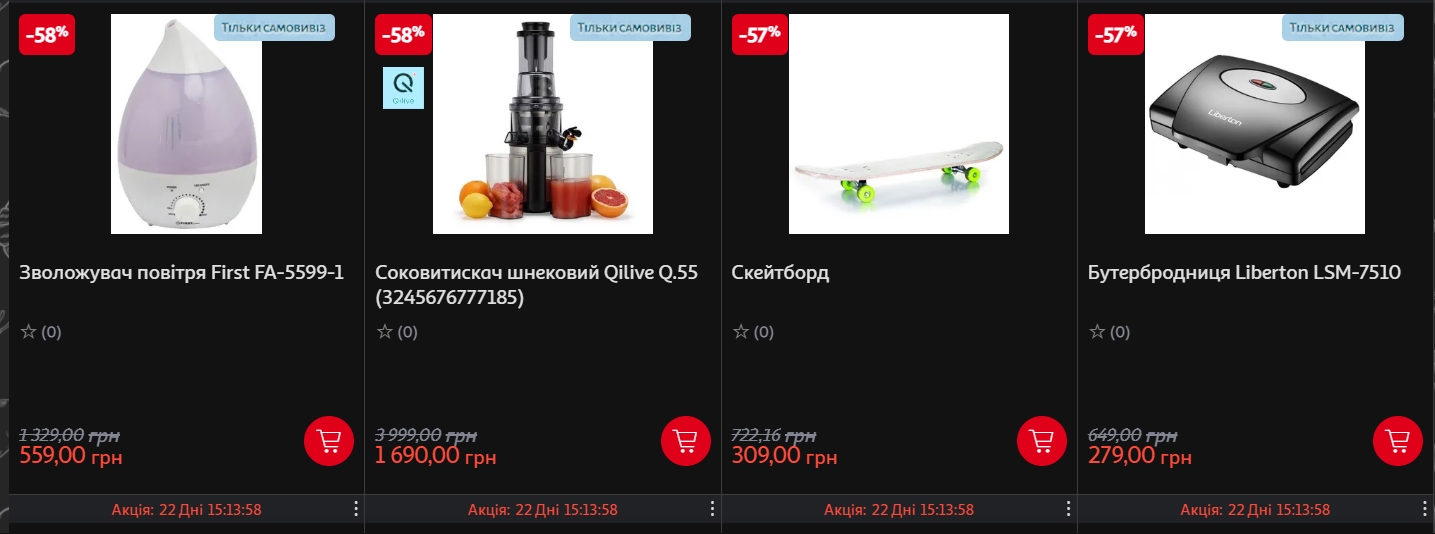Click the rating star under skateboard
The width and height of the screenshot is (1435, 534).
(x=740, y=332)
